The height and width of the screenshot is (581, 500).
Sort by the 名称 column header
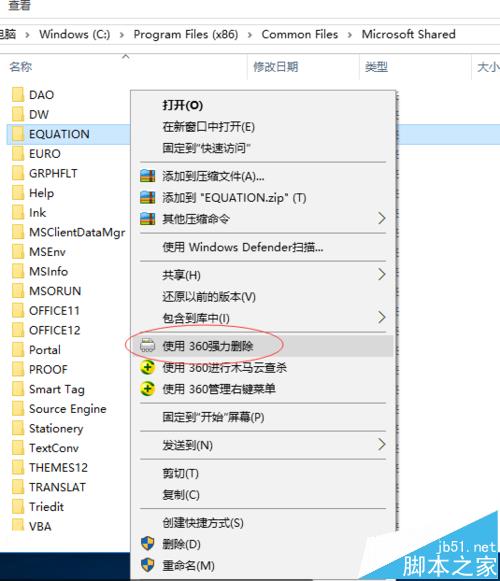(21, 67)
